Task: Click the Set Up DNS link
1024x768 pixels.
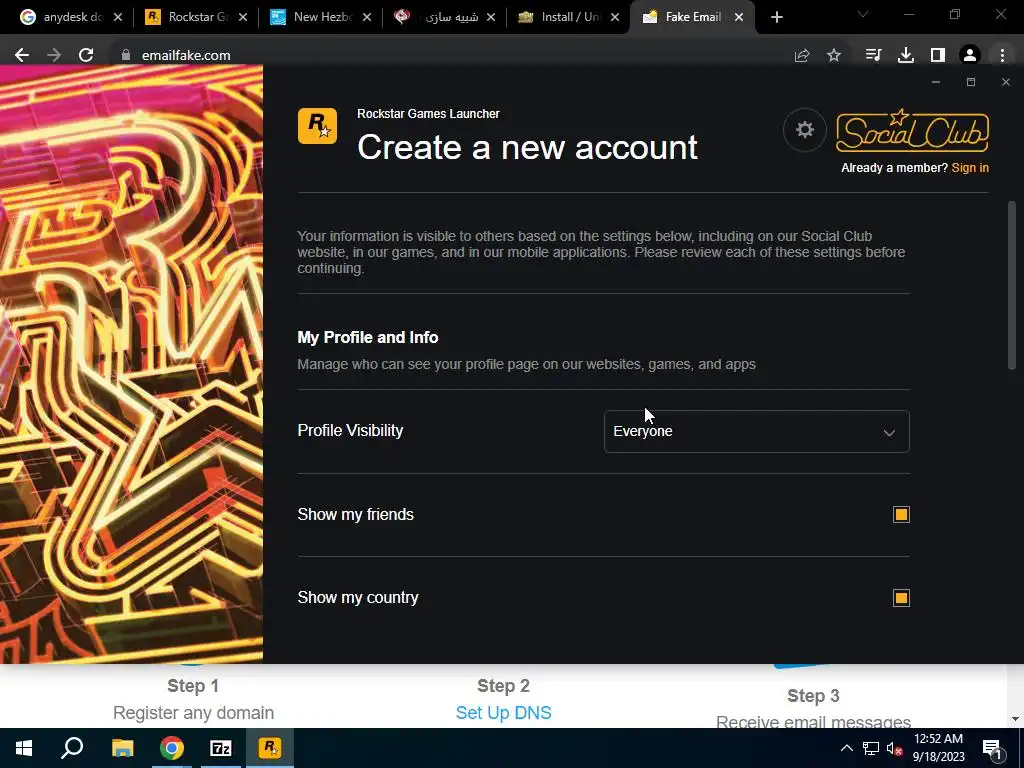Action: (504, 712)
